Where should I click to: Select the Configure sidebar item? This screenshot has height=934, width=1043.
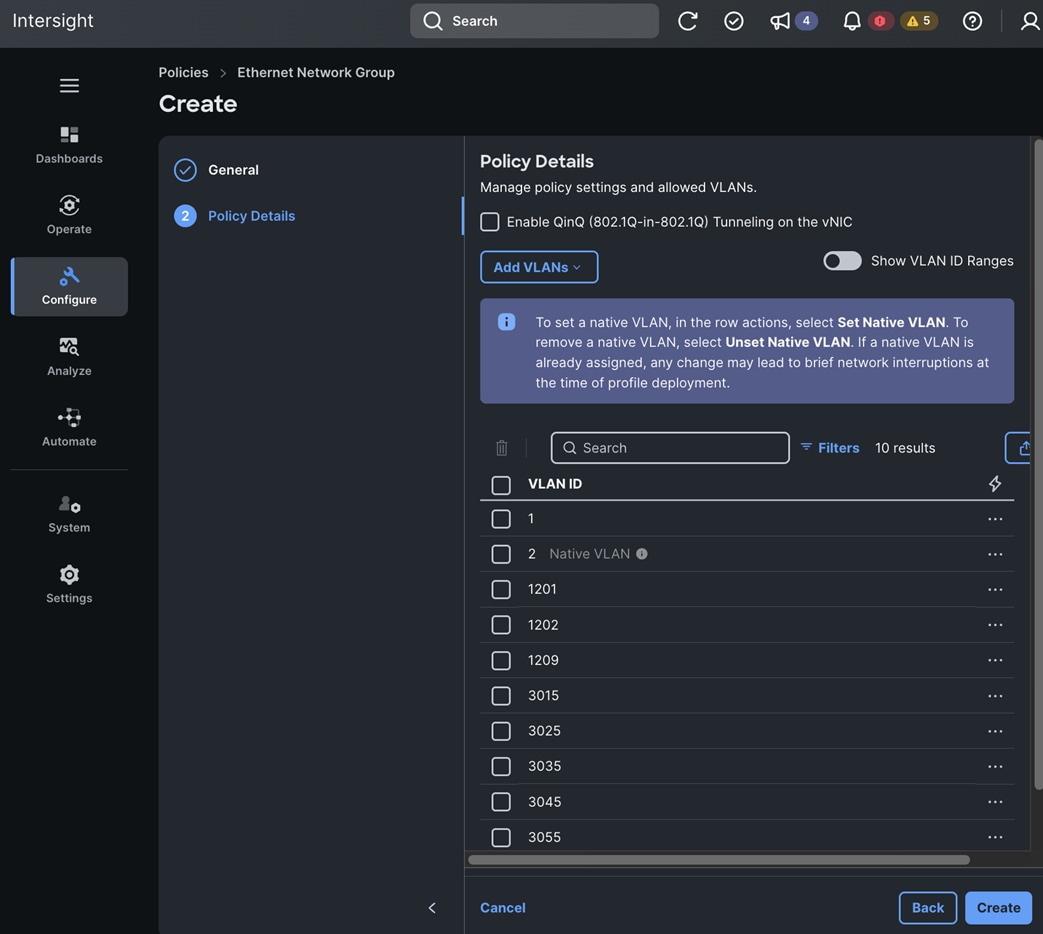69,286
